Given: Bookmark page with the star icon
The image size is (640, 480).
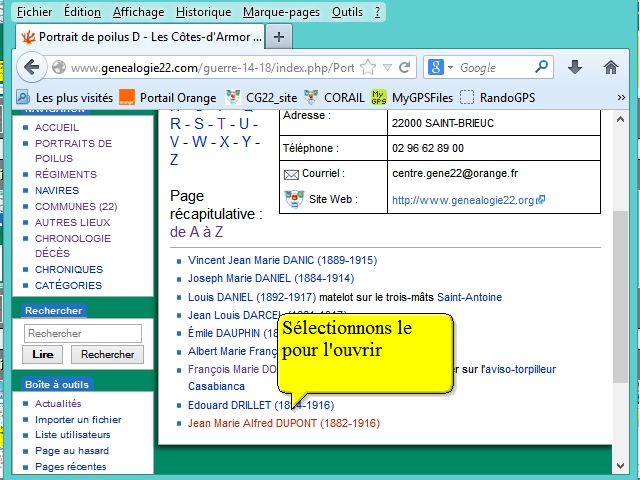Looking at the screenshot, I should click(368, 67).
